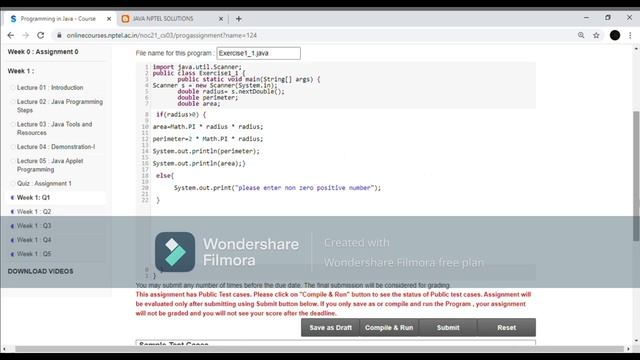Select the Programming in Java - Course tab
This screenshot has height=360, width=640.
click(x=58, y=19)
